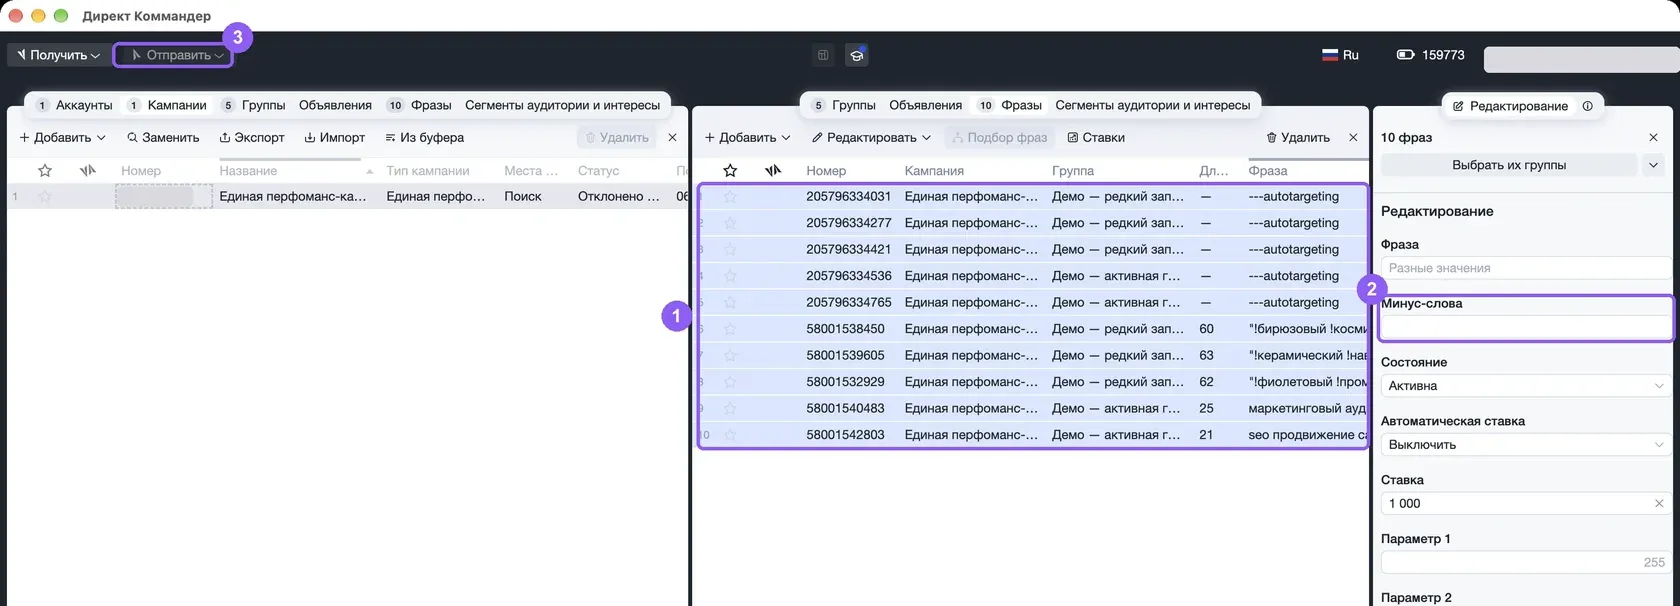
Task: Open the Редактировать dropdown
Action: (871, 137)
